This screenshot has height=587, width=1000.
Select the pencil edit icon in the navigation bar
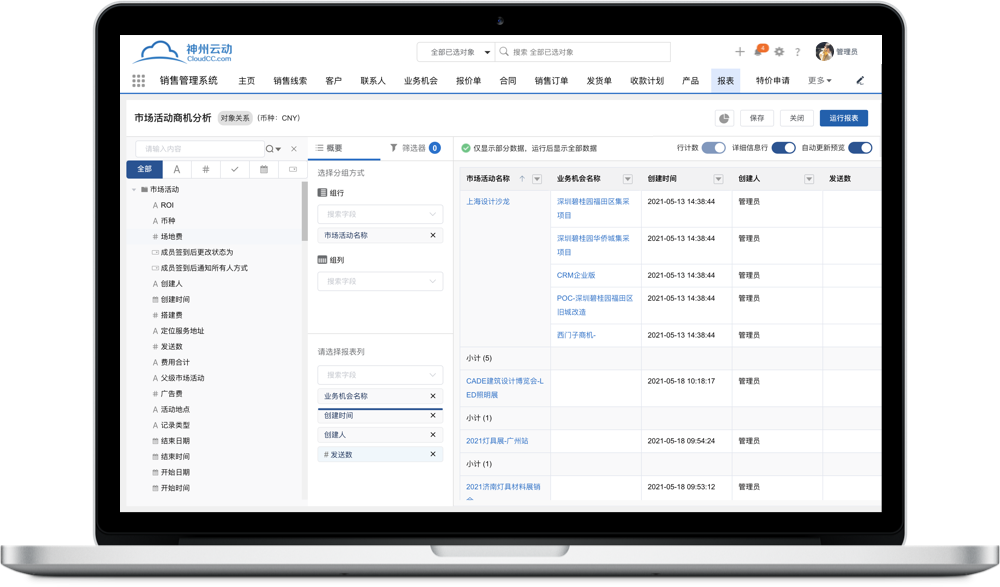coord(860,80)
